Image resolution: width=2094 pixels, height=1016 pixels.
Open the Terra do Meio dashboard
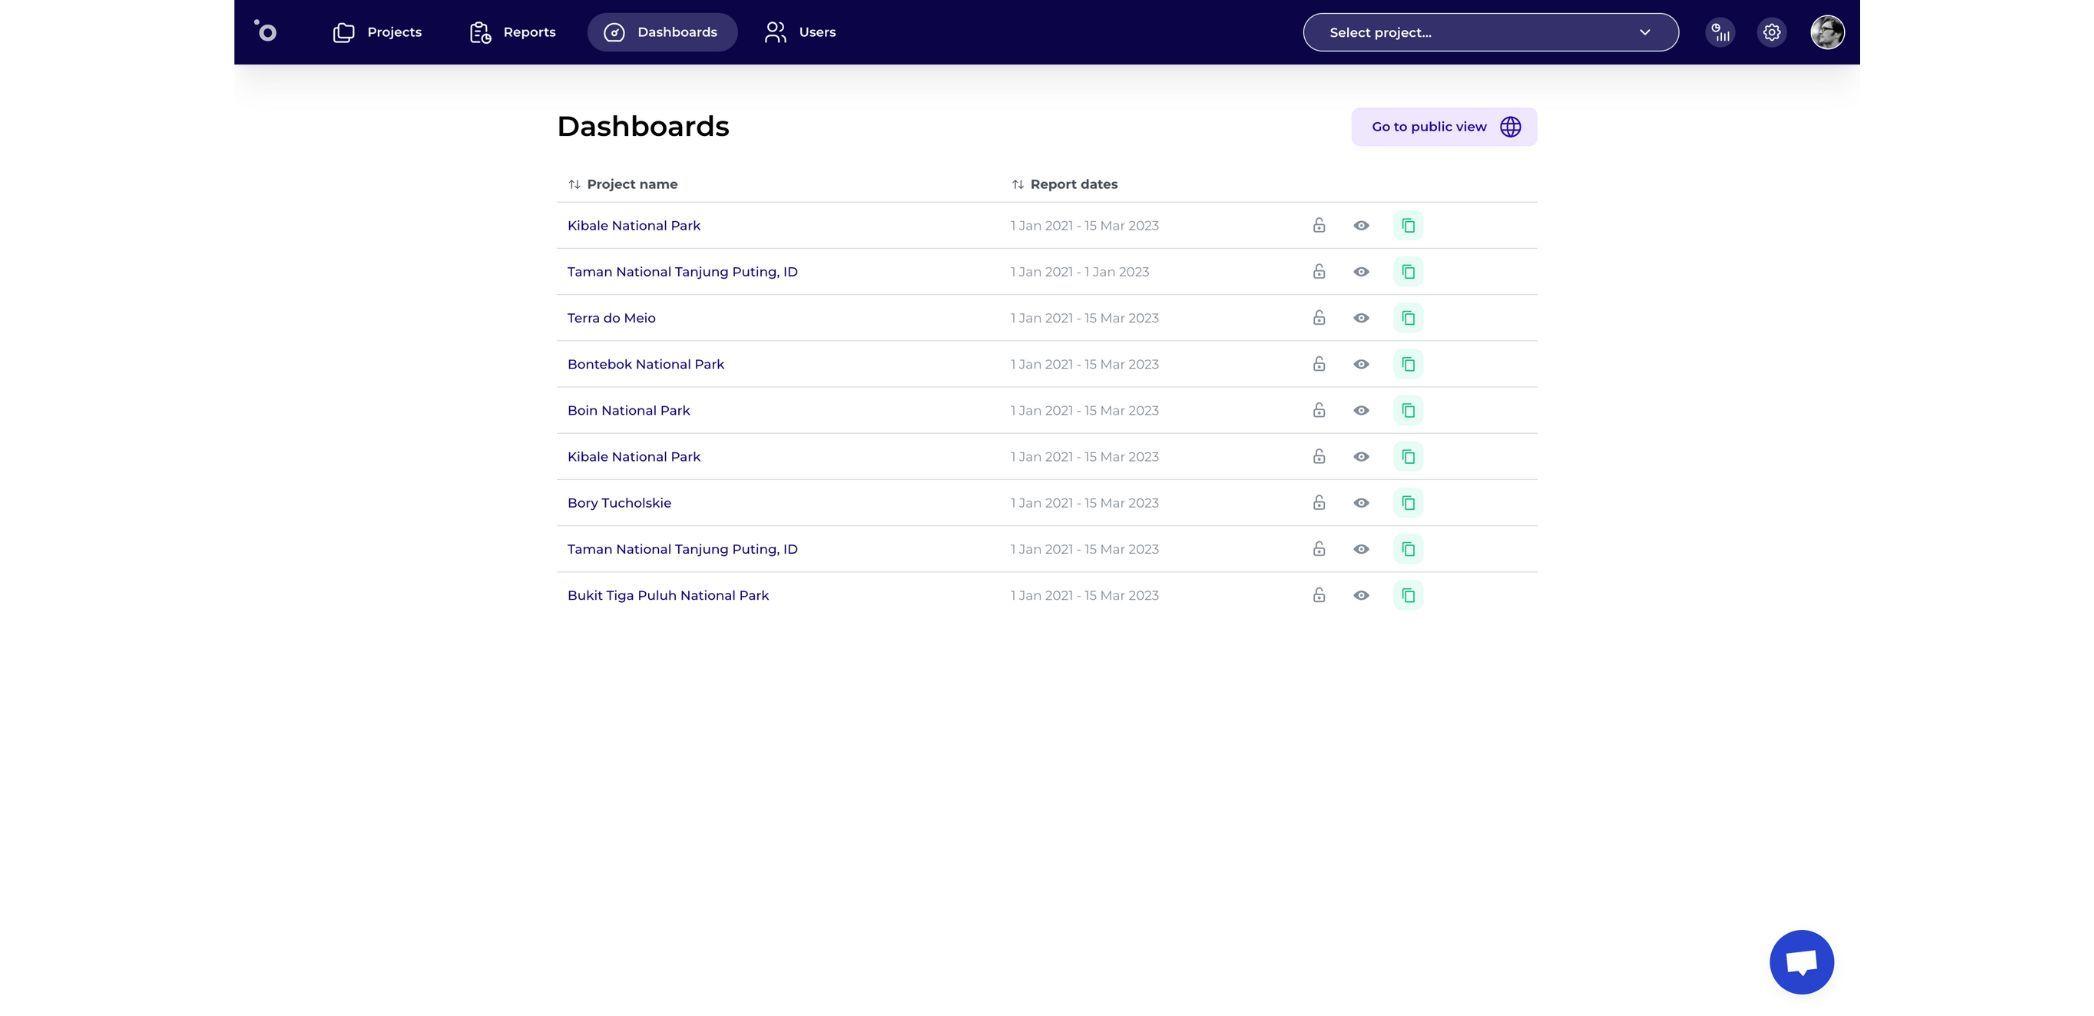[611, 318]
